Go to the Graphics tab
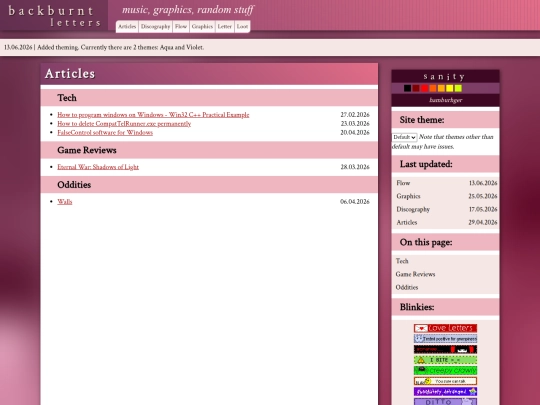540x405 pixels. tap(202, 27)
